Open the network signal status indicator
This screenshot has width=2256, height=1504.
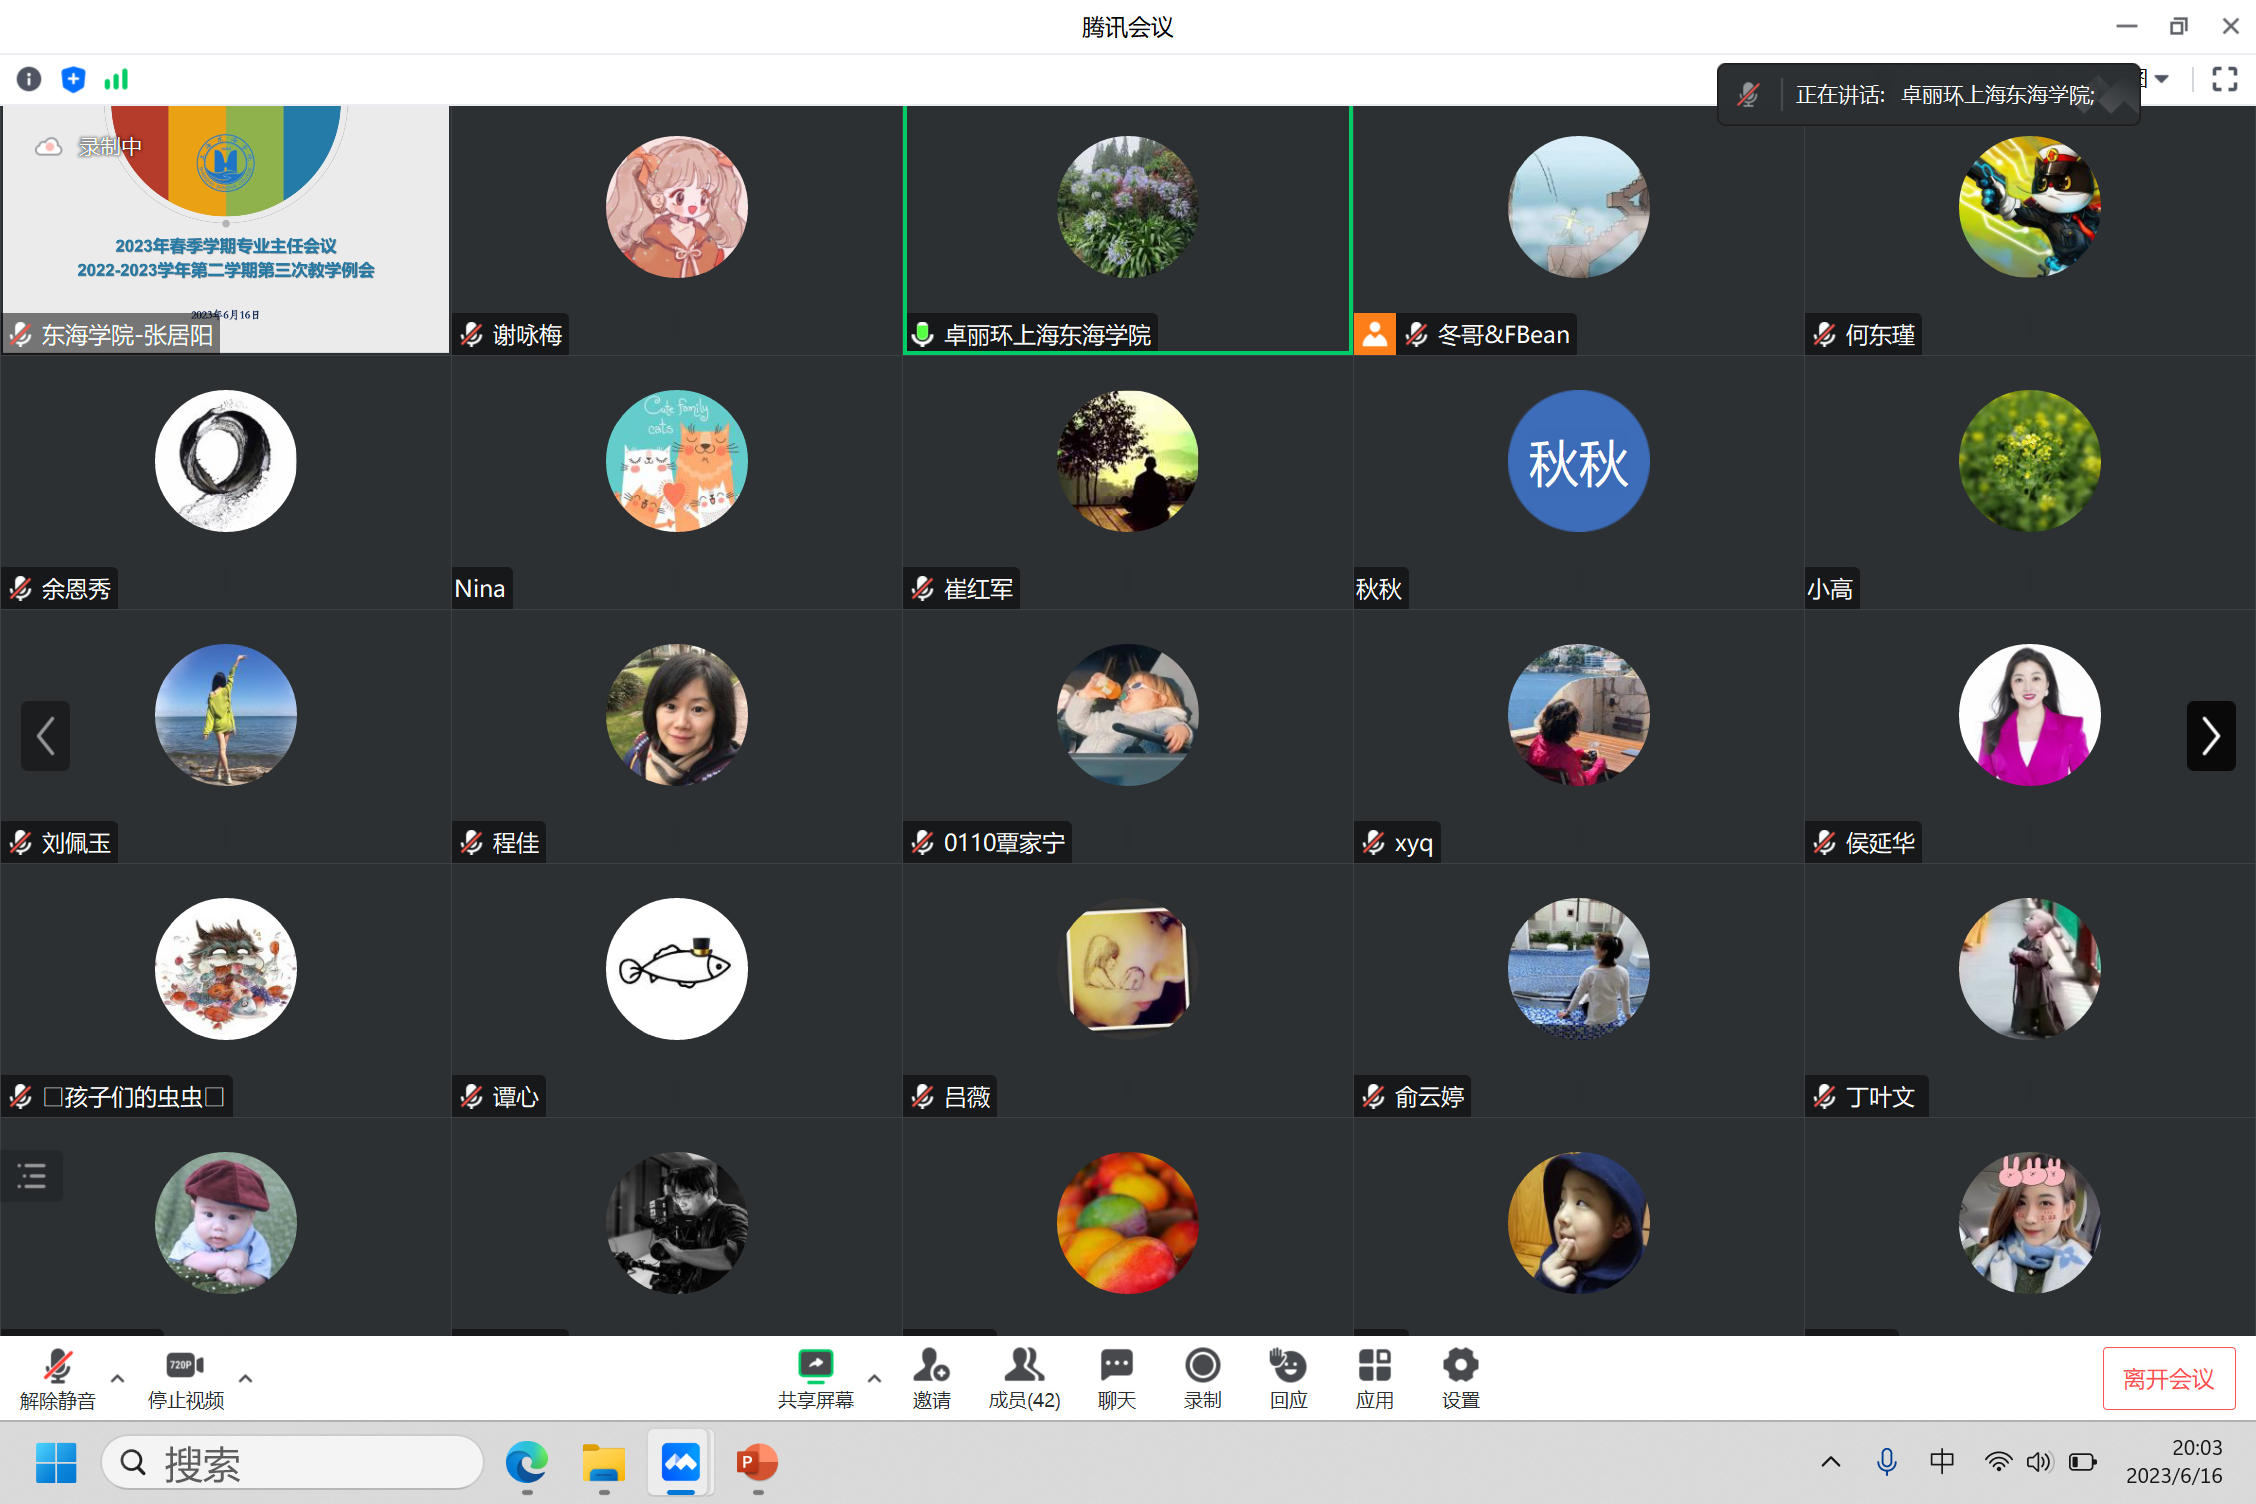116,79
